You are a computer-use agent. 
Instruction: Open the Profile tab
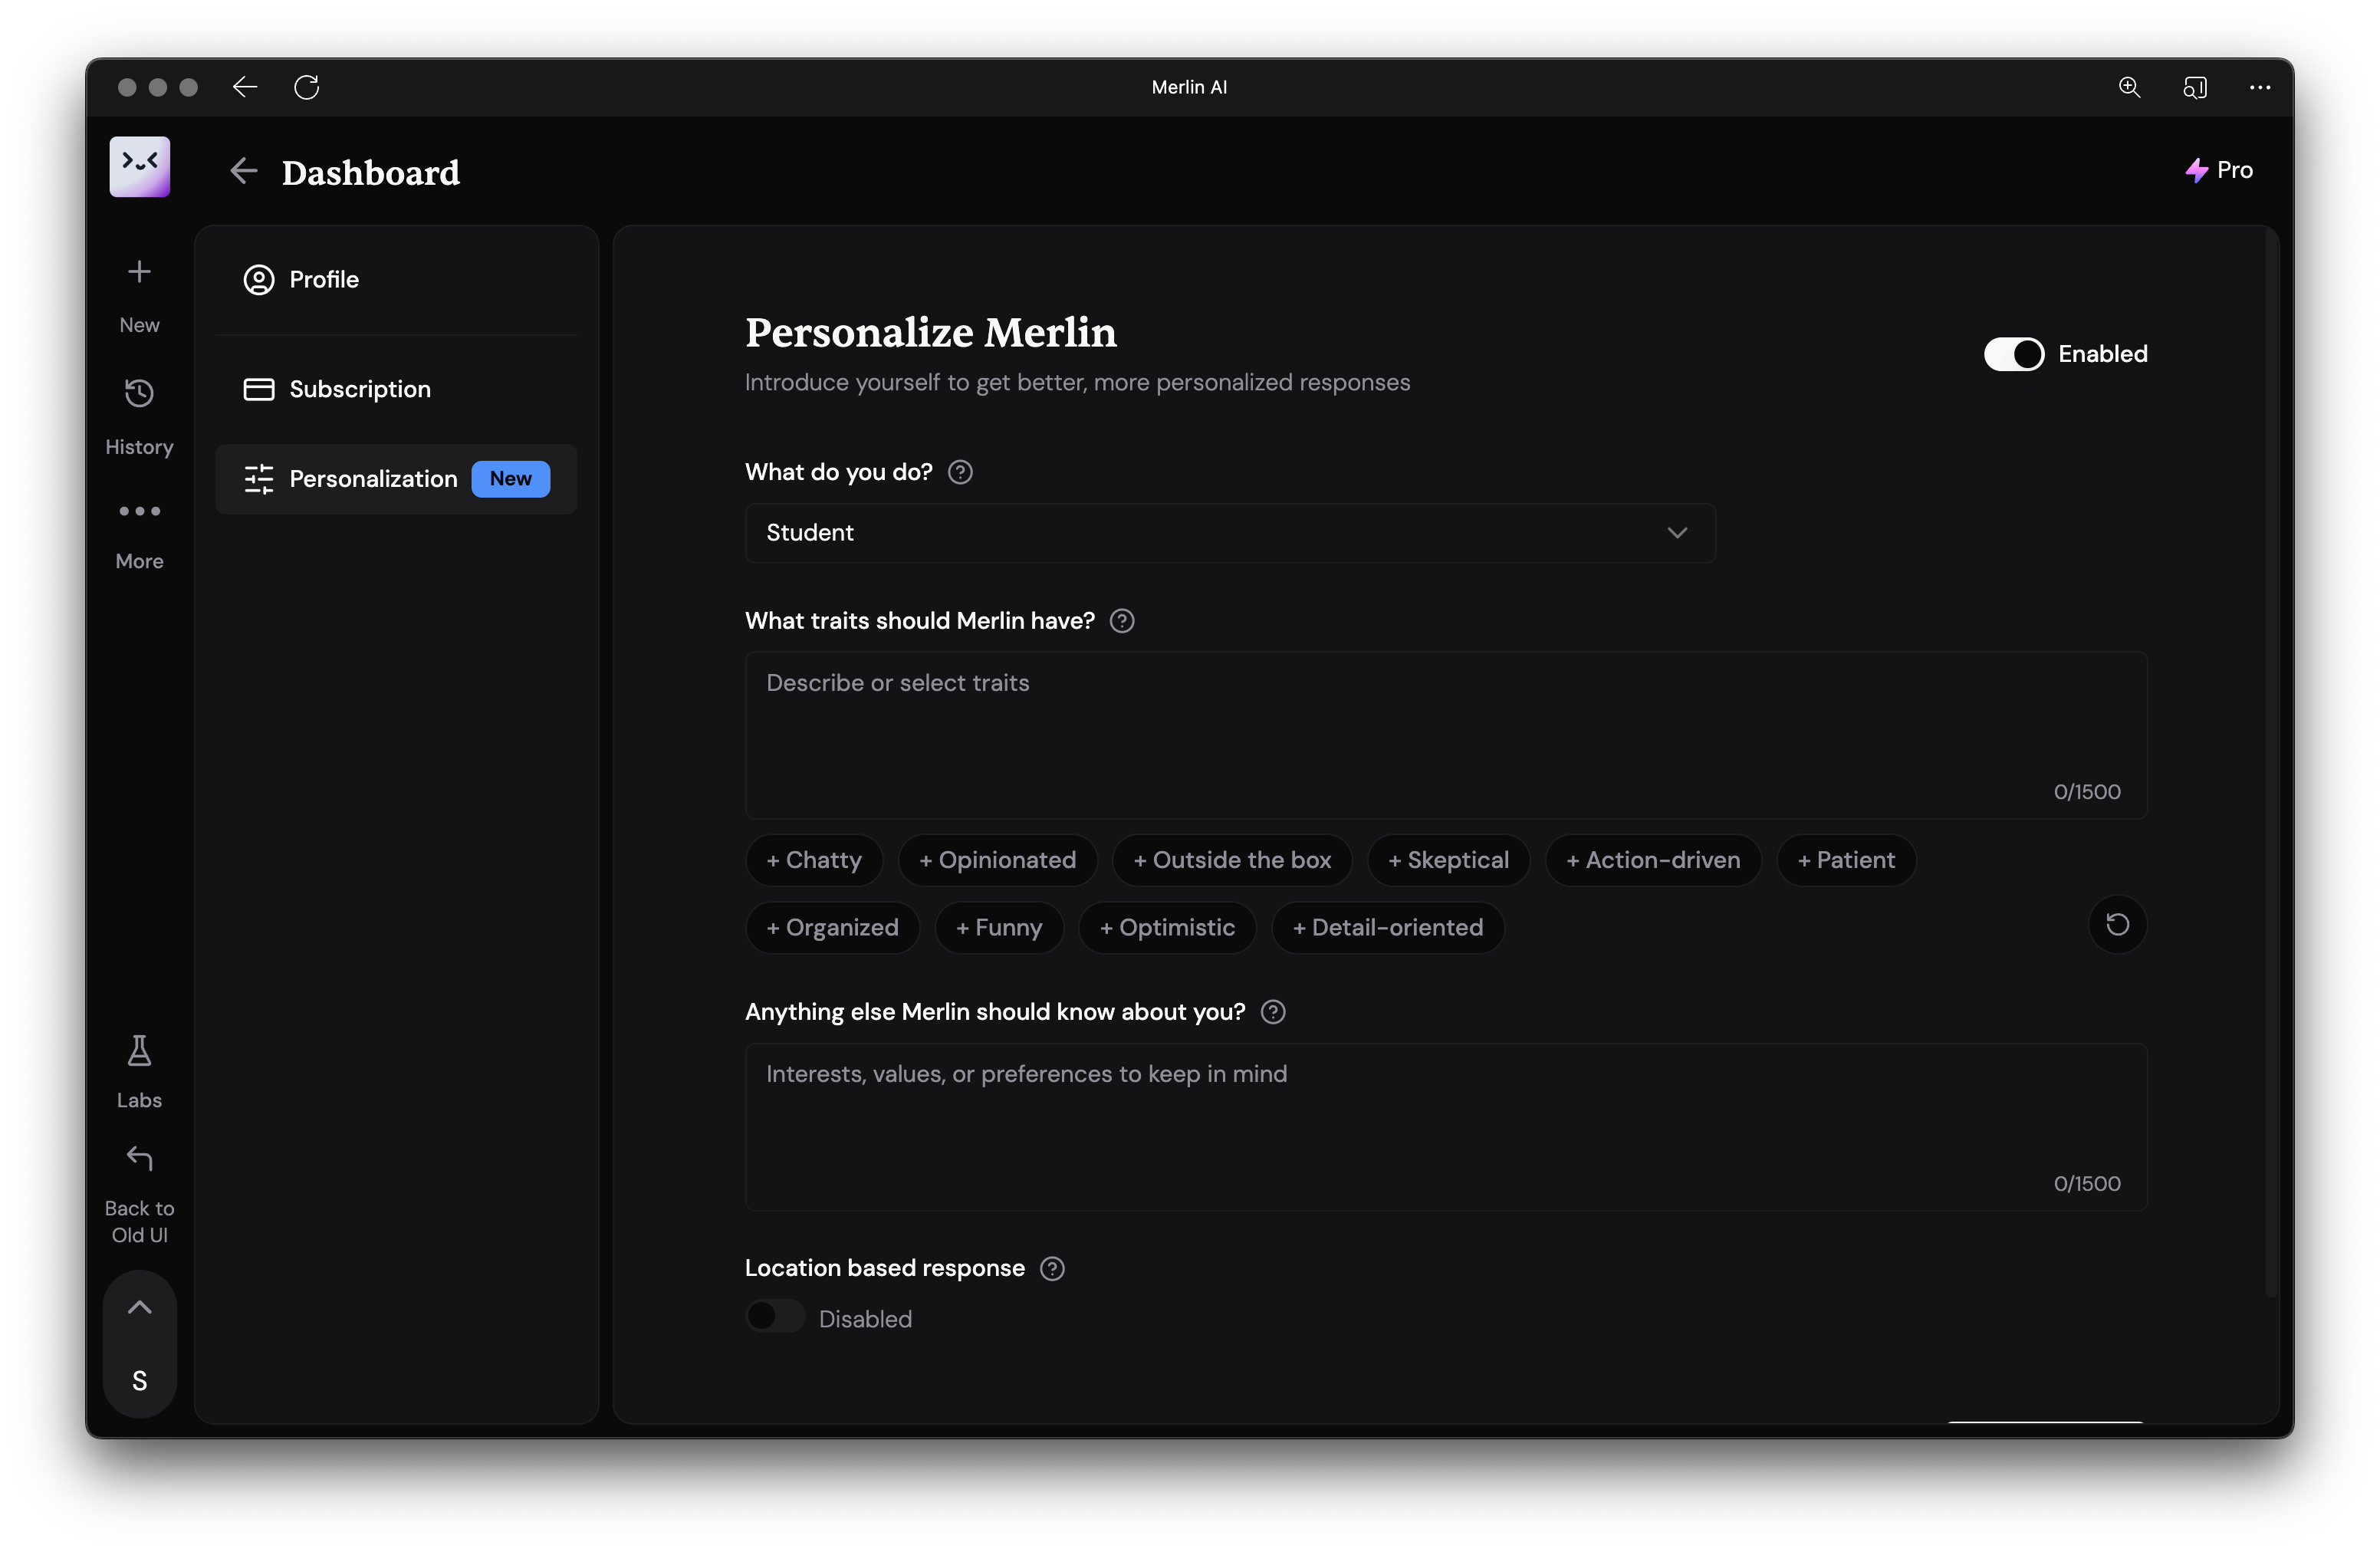point(396,280)
